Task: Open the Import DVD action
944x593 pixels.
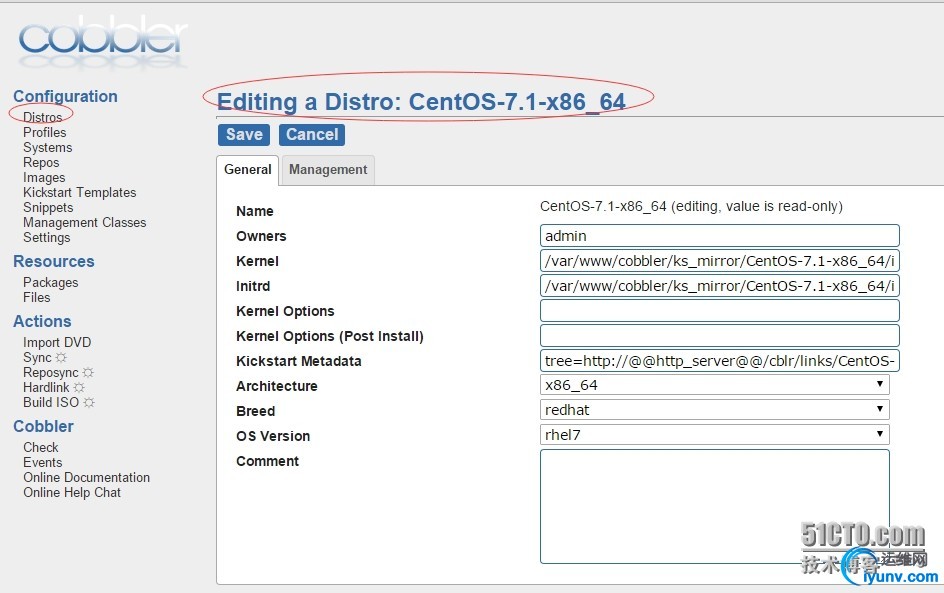Action: [x=57, y=342]
